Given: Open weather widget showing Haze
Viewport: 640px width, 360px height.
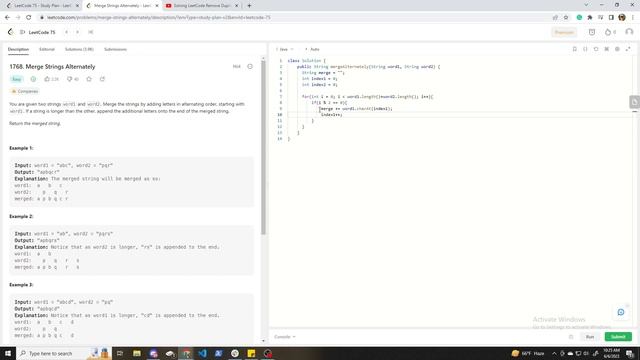Looking at the screenshot, I should pos(528,353).
